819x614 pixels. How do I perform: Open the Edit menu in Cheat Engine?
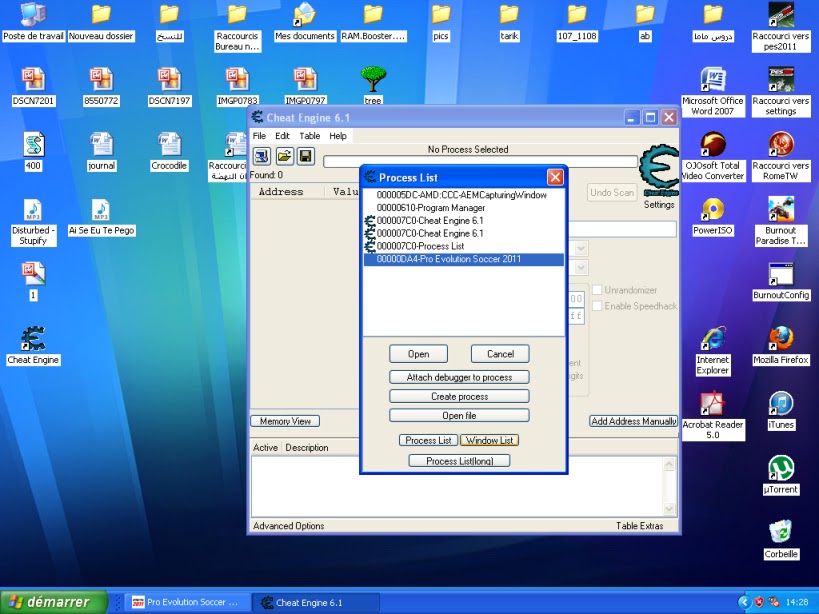pos(282,136)
